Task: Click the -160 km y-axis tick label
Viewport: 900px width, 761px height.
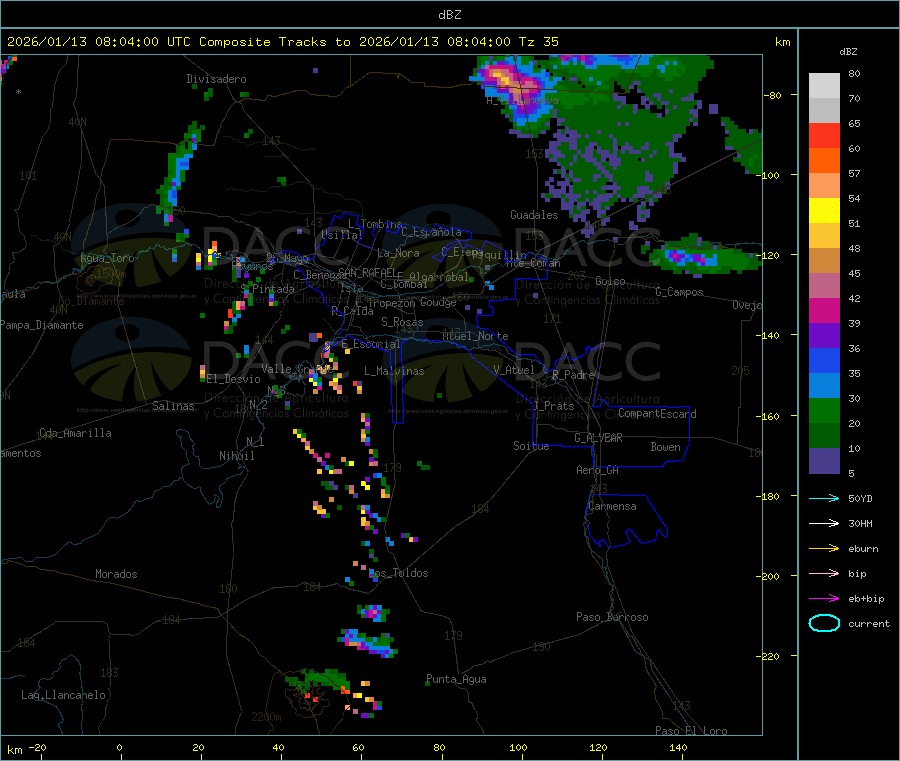Action: pyautogui.click(x=767, y=417)
